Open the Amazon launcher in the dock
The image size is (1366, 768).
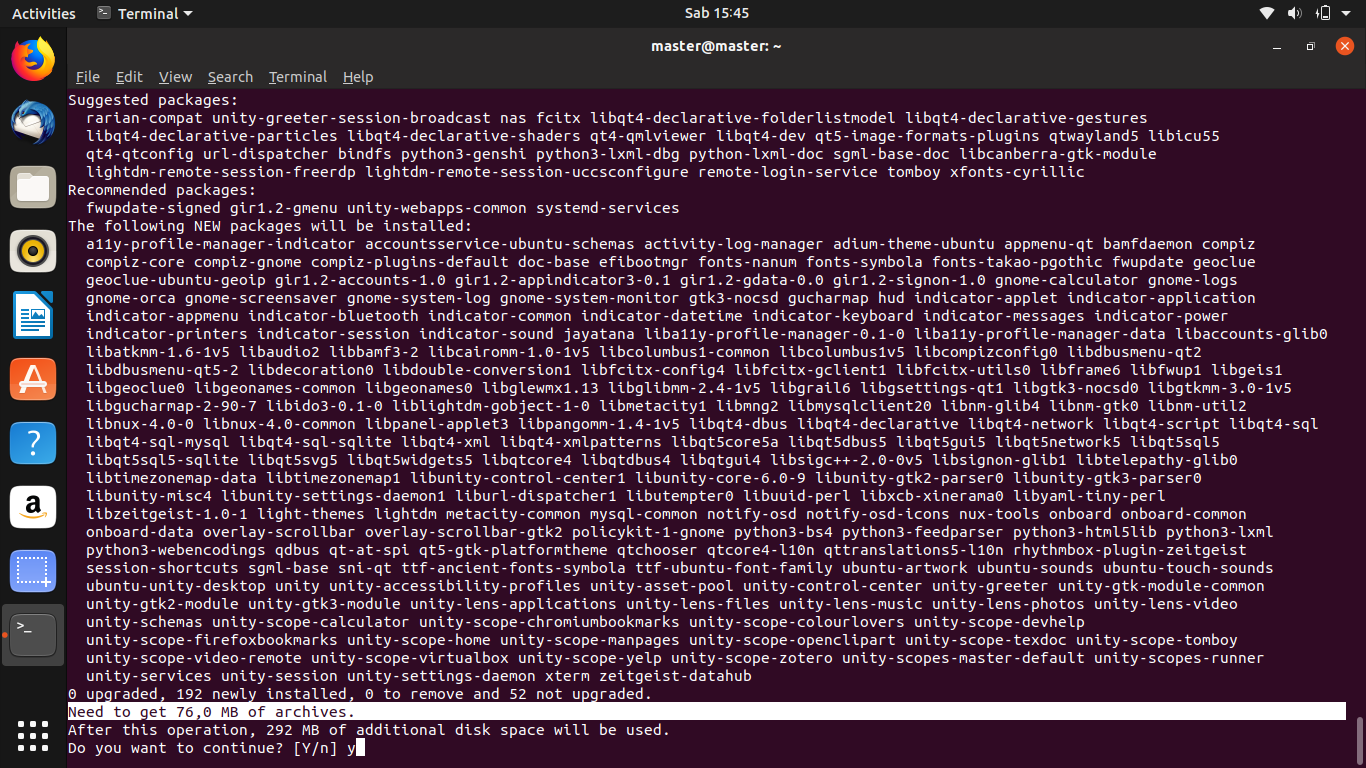pos(32,507)
